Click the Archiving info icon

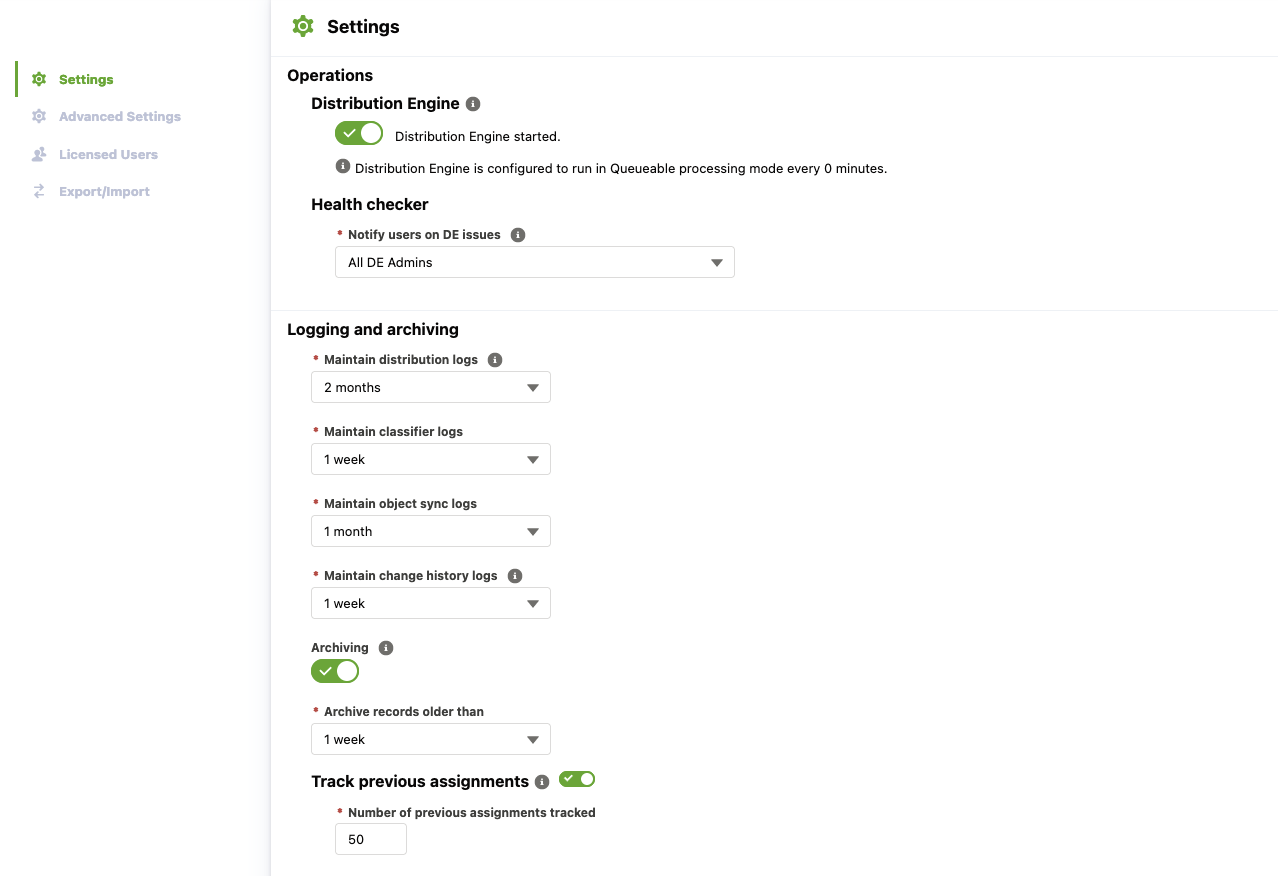pos(386,648)
